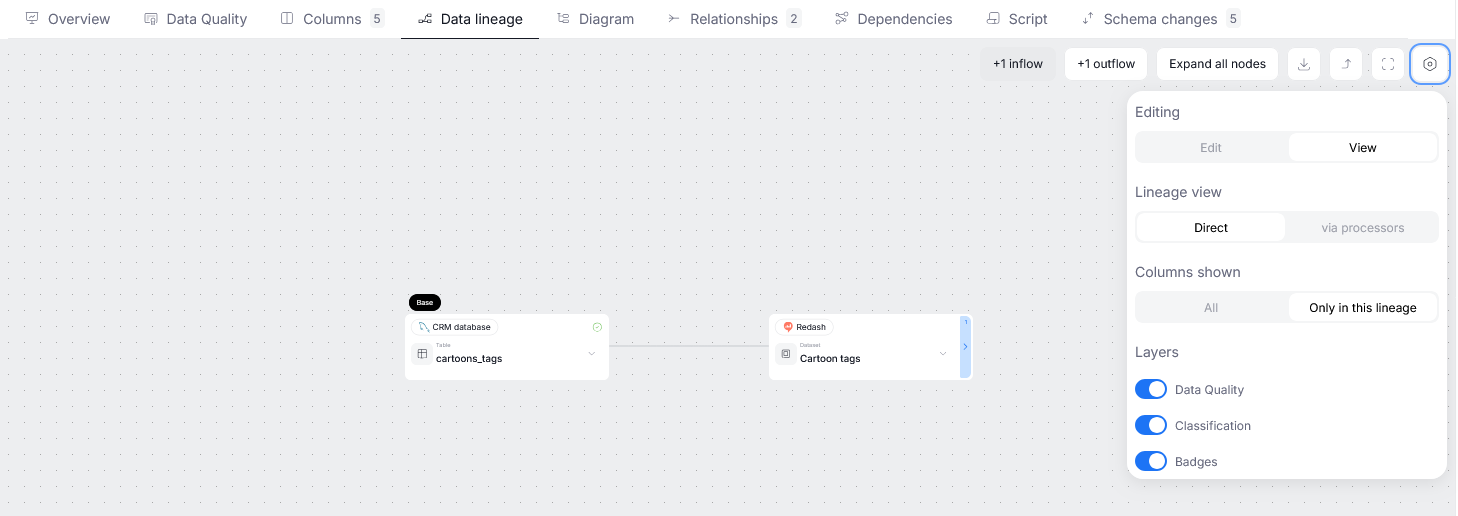Click the Redash logo icon
The image size is (1458, 516).
tap(788, 327)
